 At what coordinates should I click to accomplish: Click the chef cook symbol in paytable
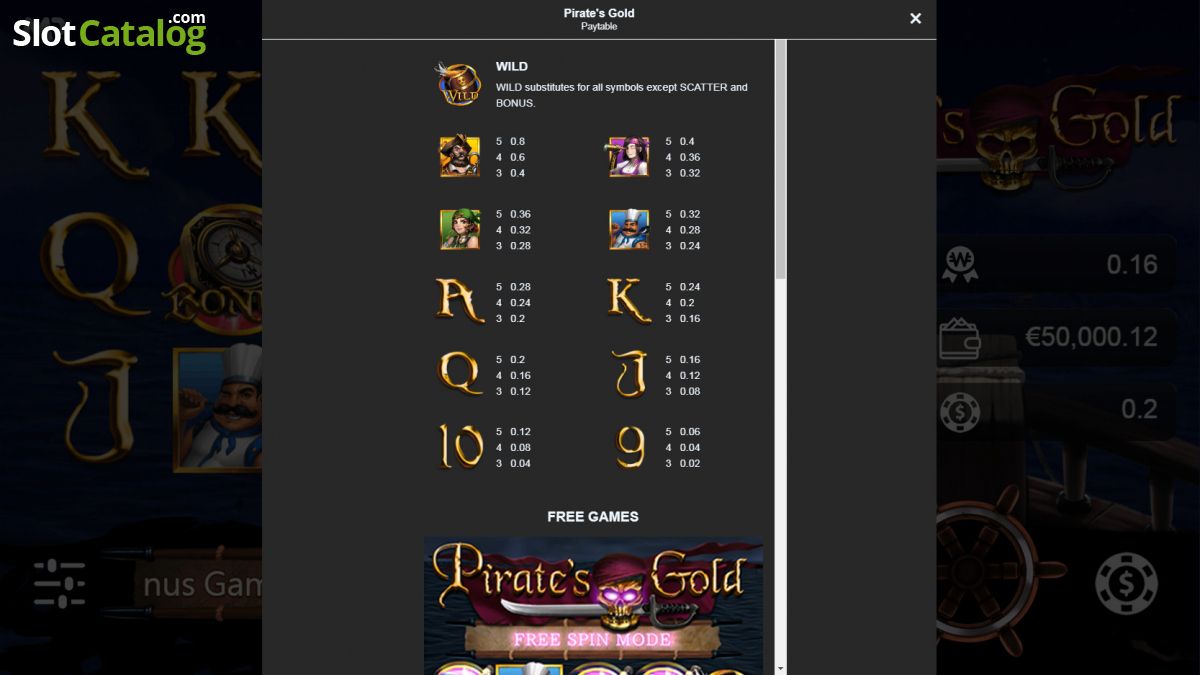pos(629,229)
